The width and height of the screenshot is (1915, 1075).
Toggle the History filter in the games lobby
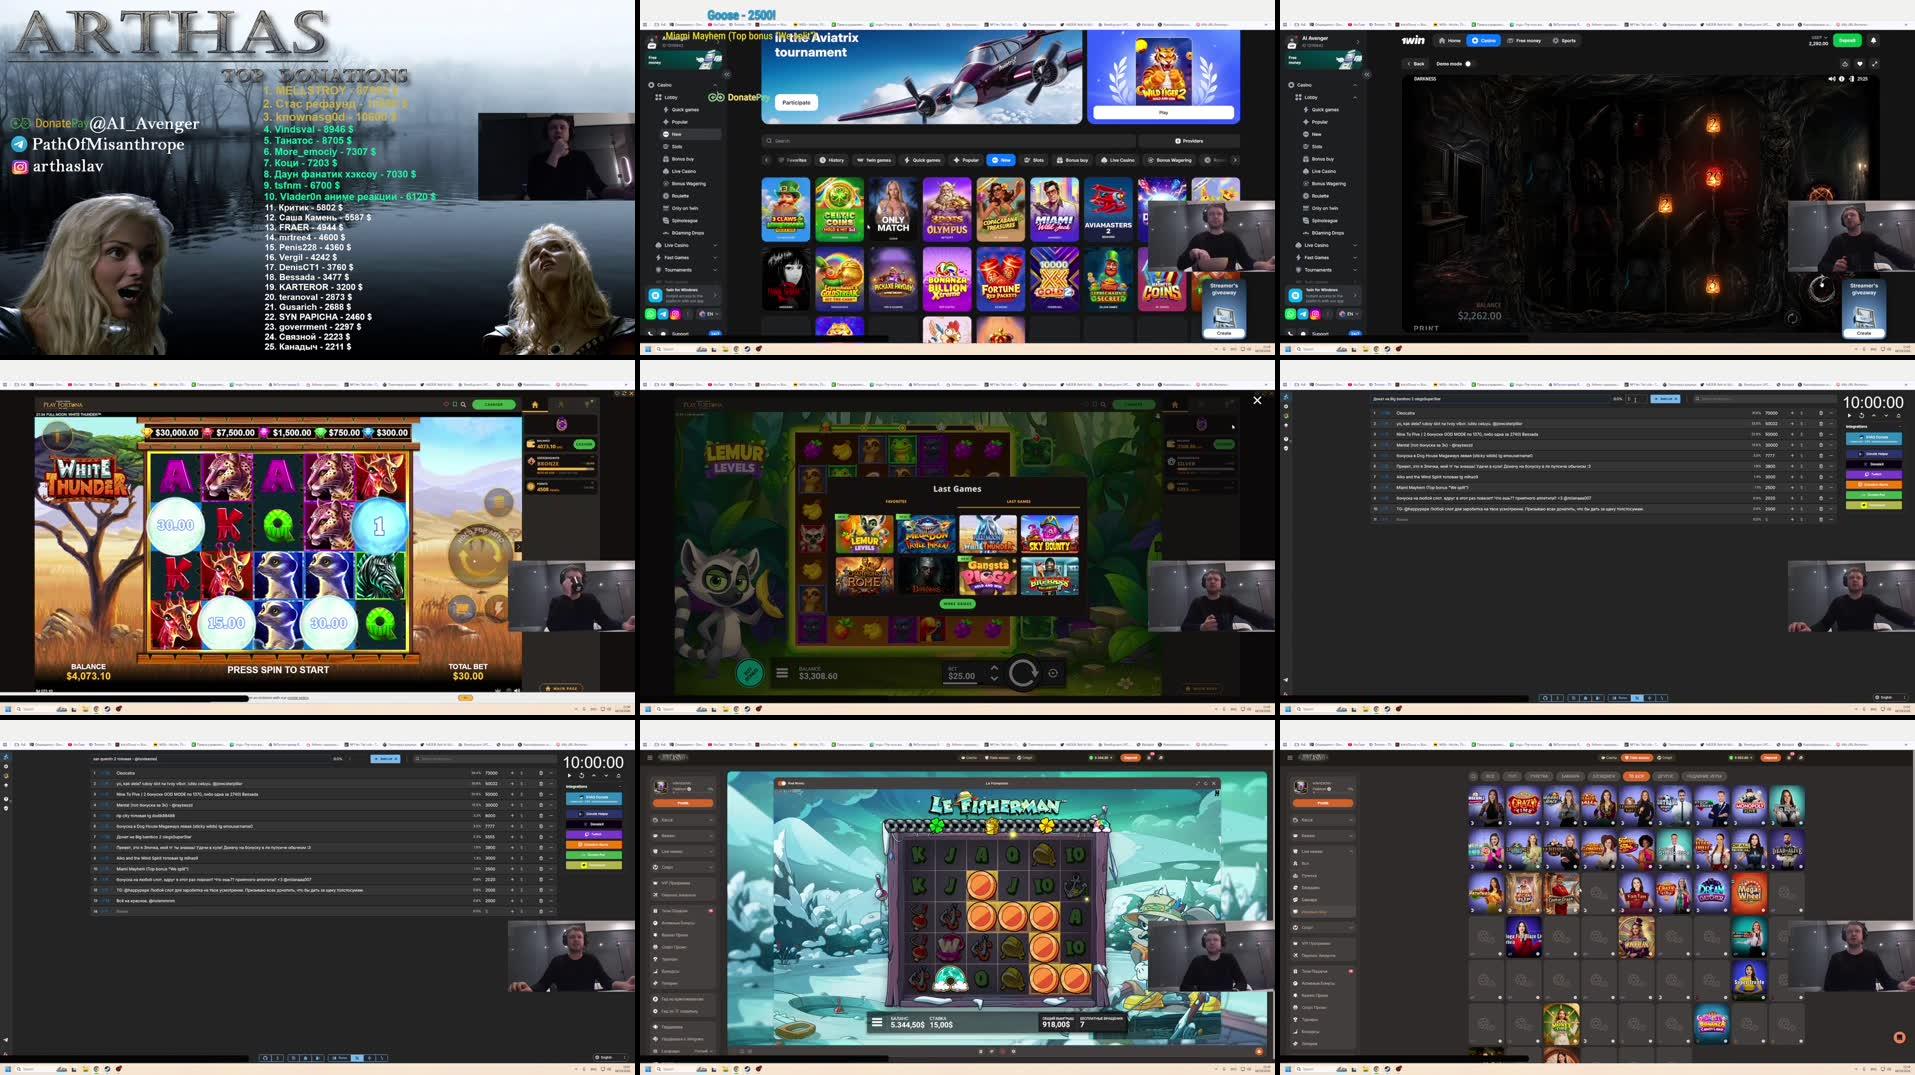point(833,160)
